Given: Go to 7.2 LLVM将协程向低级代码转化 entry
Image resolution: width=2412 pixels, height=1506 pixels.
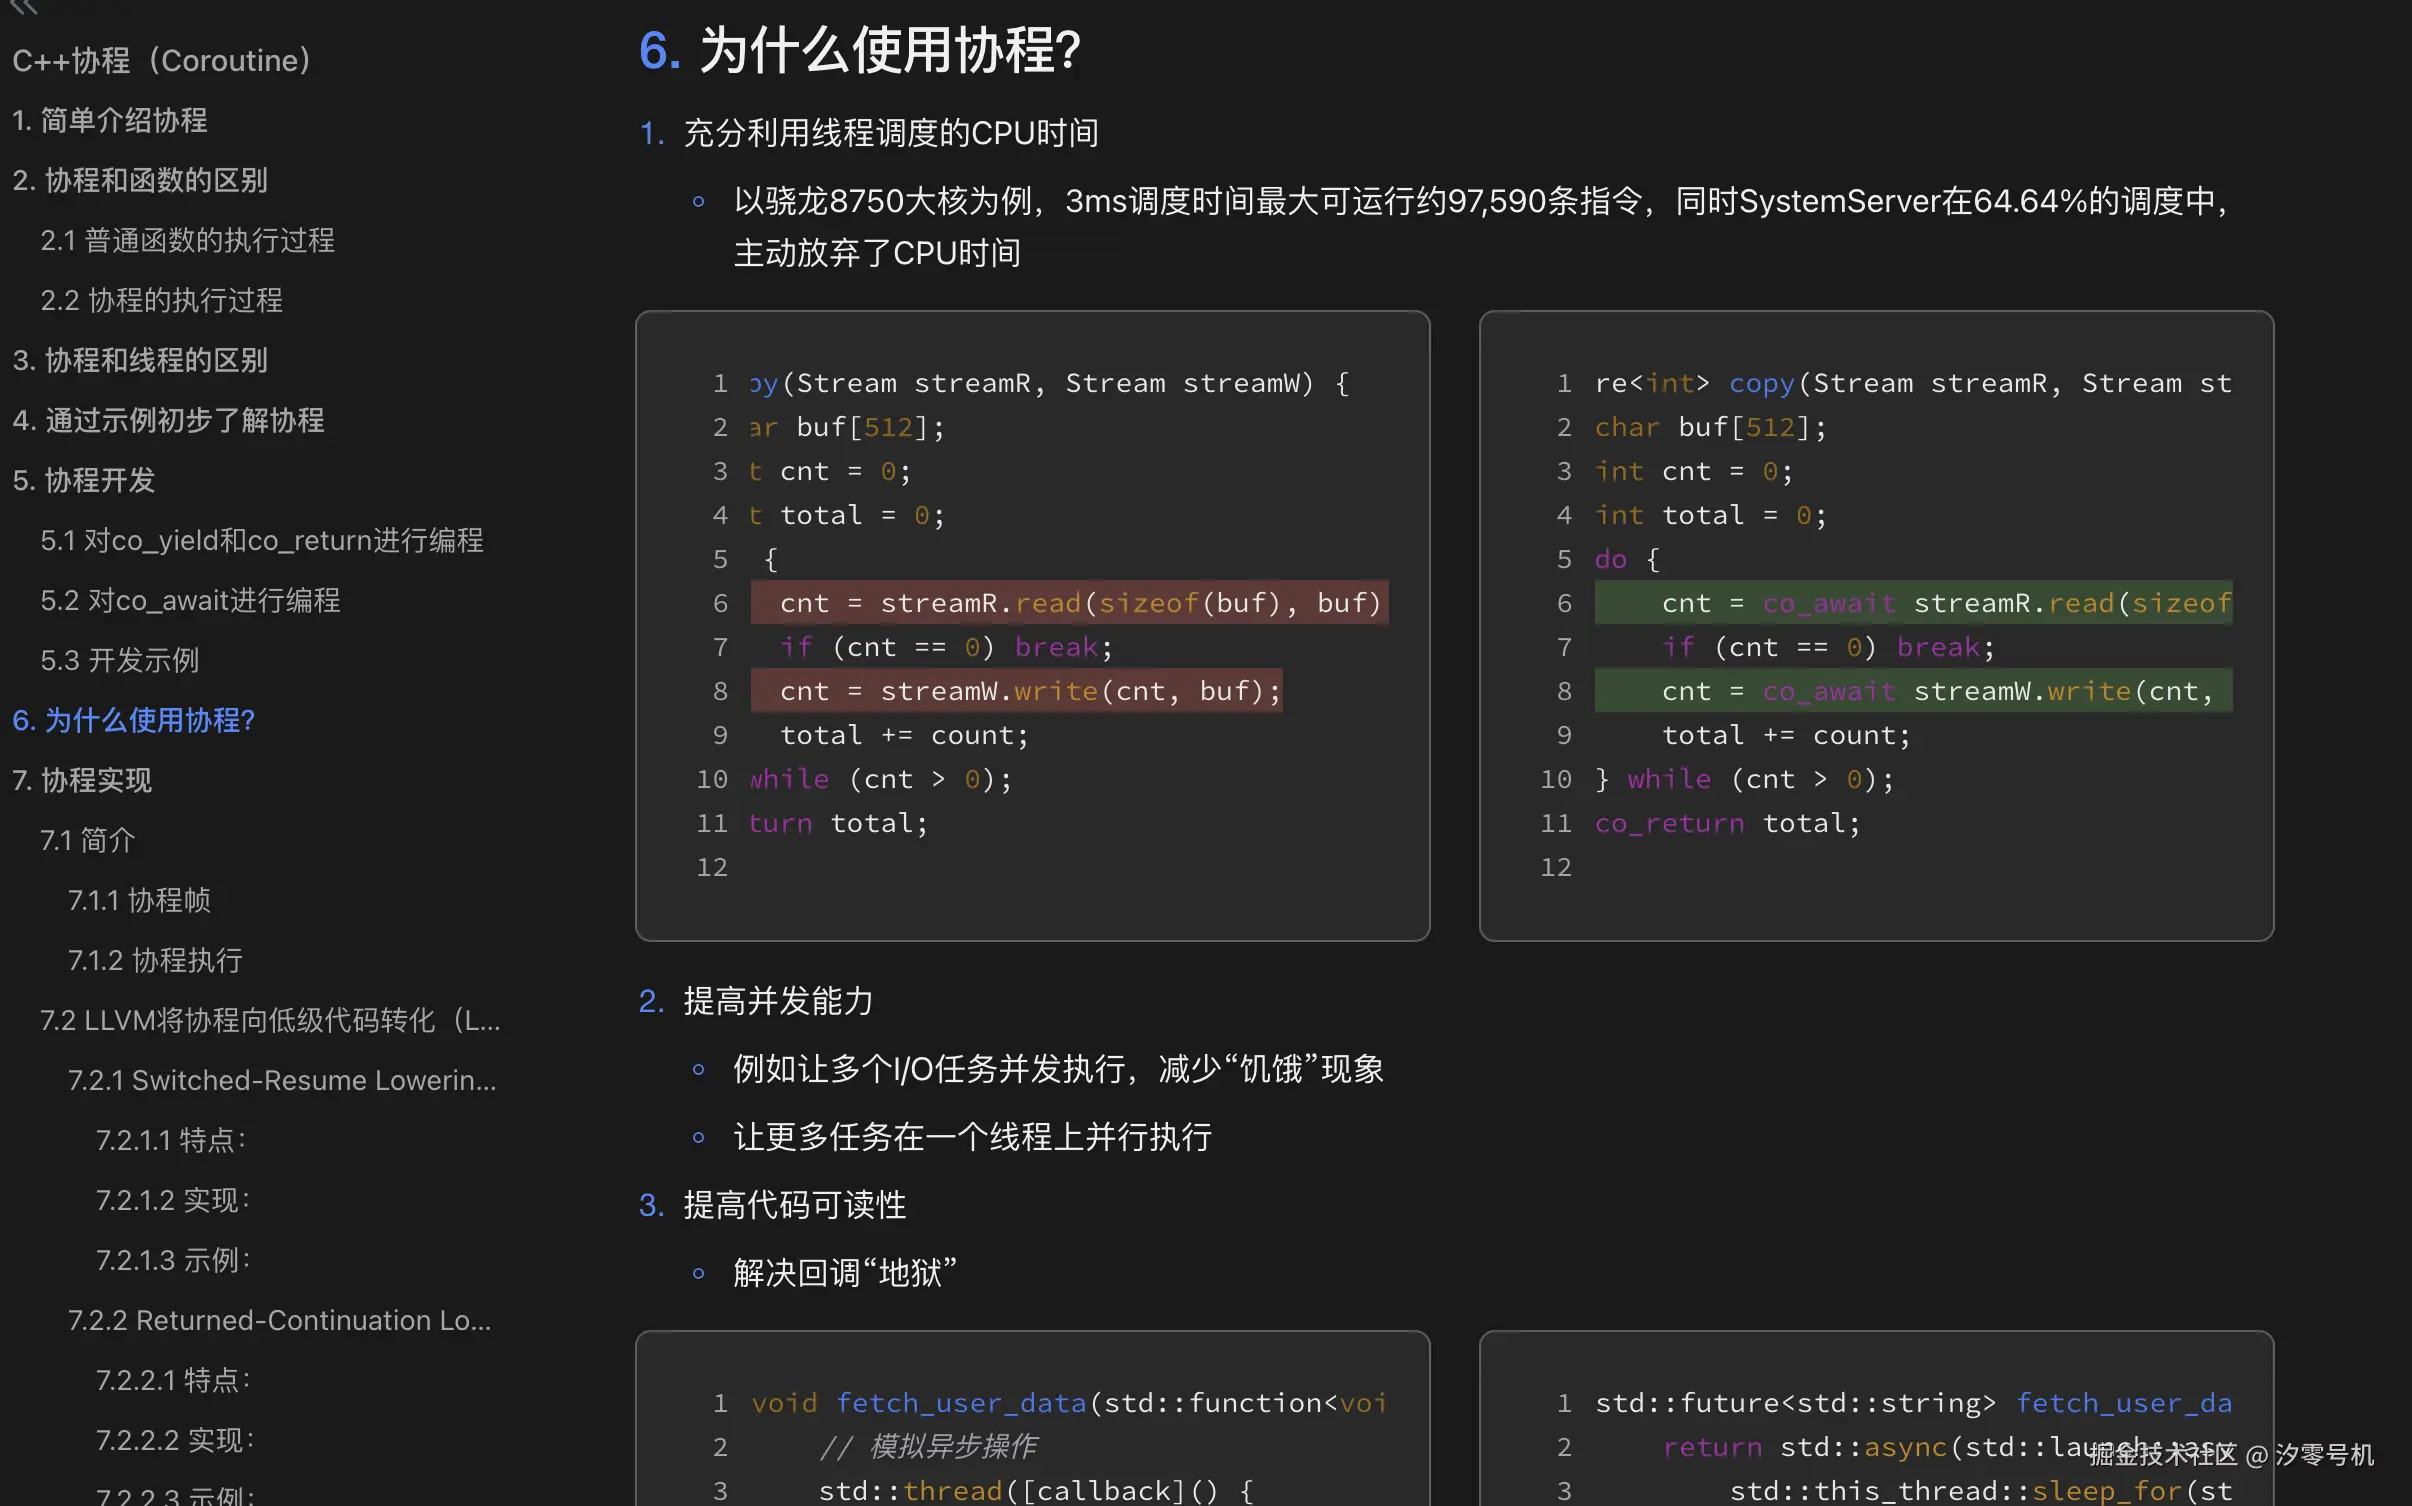Looking at the screenshot, I should tap(270, 1020).
